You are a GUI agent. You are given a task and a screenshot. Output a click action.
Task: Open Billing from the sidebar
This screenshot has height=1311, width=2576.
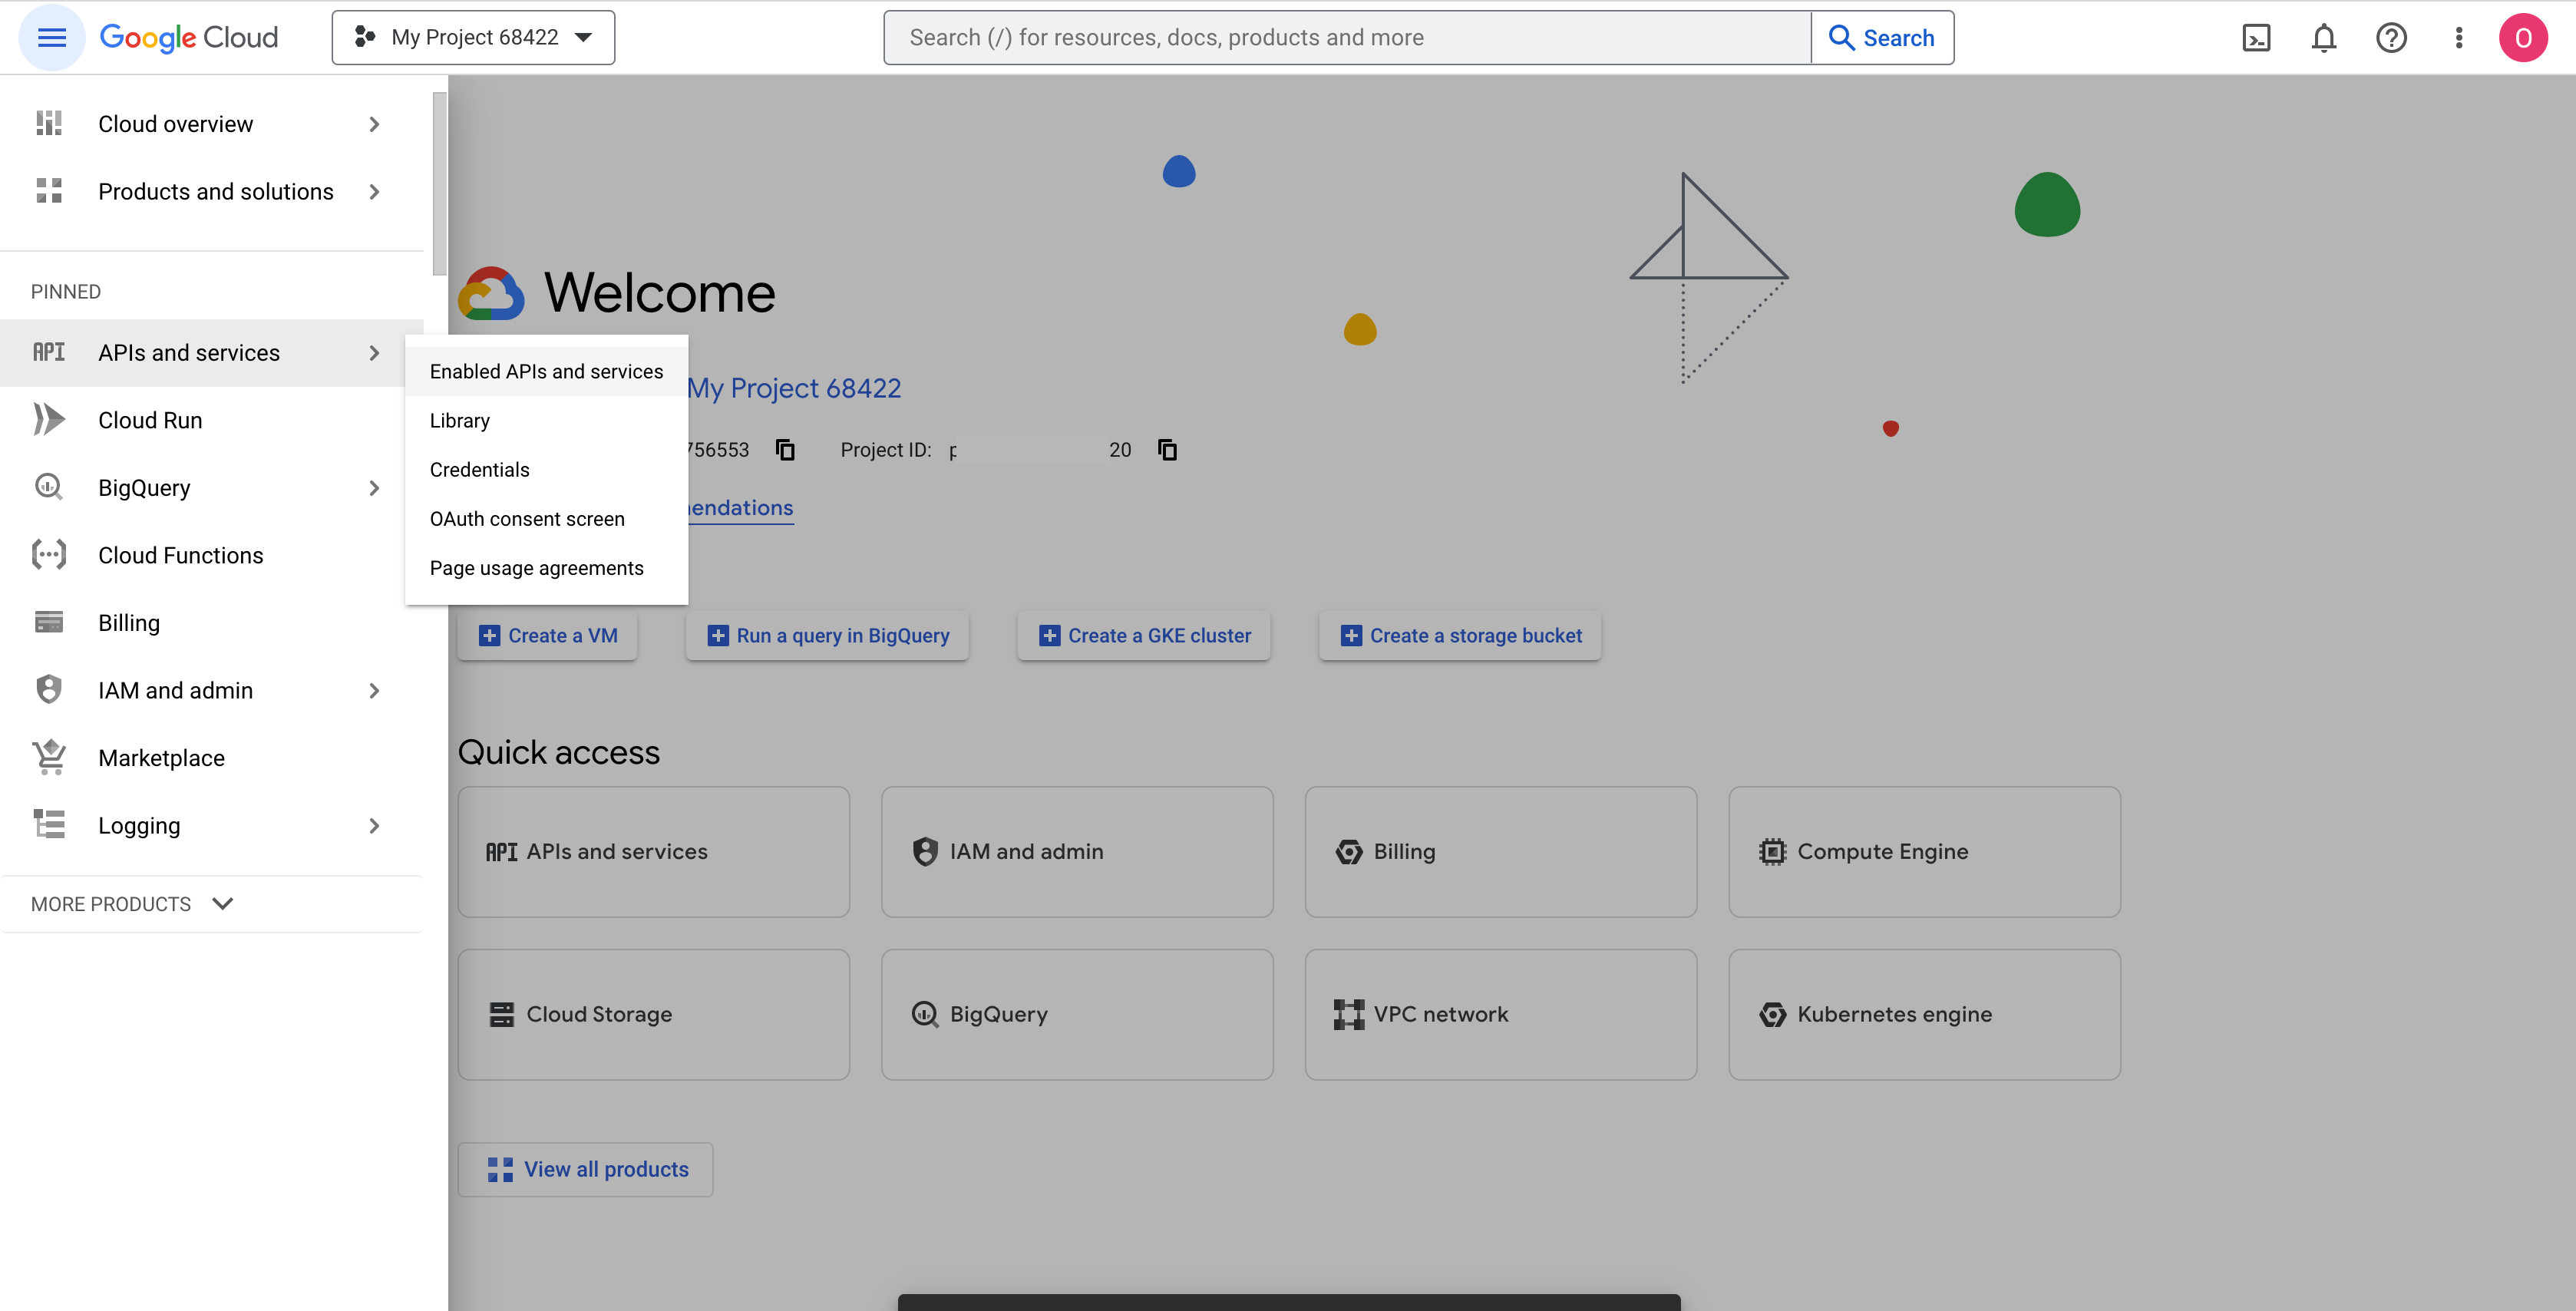[212, 623]
